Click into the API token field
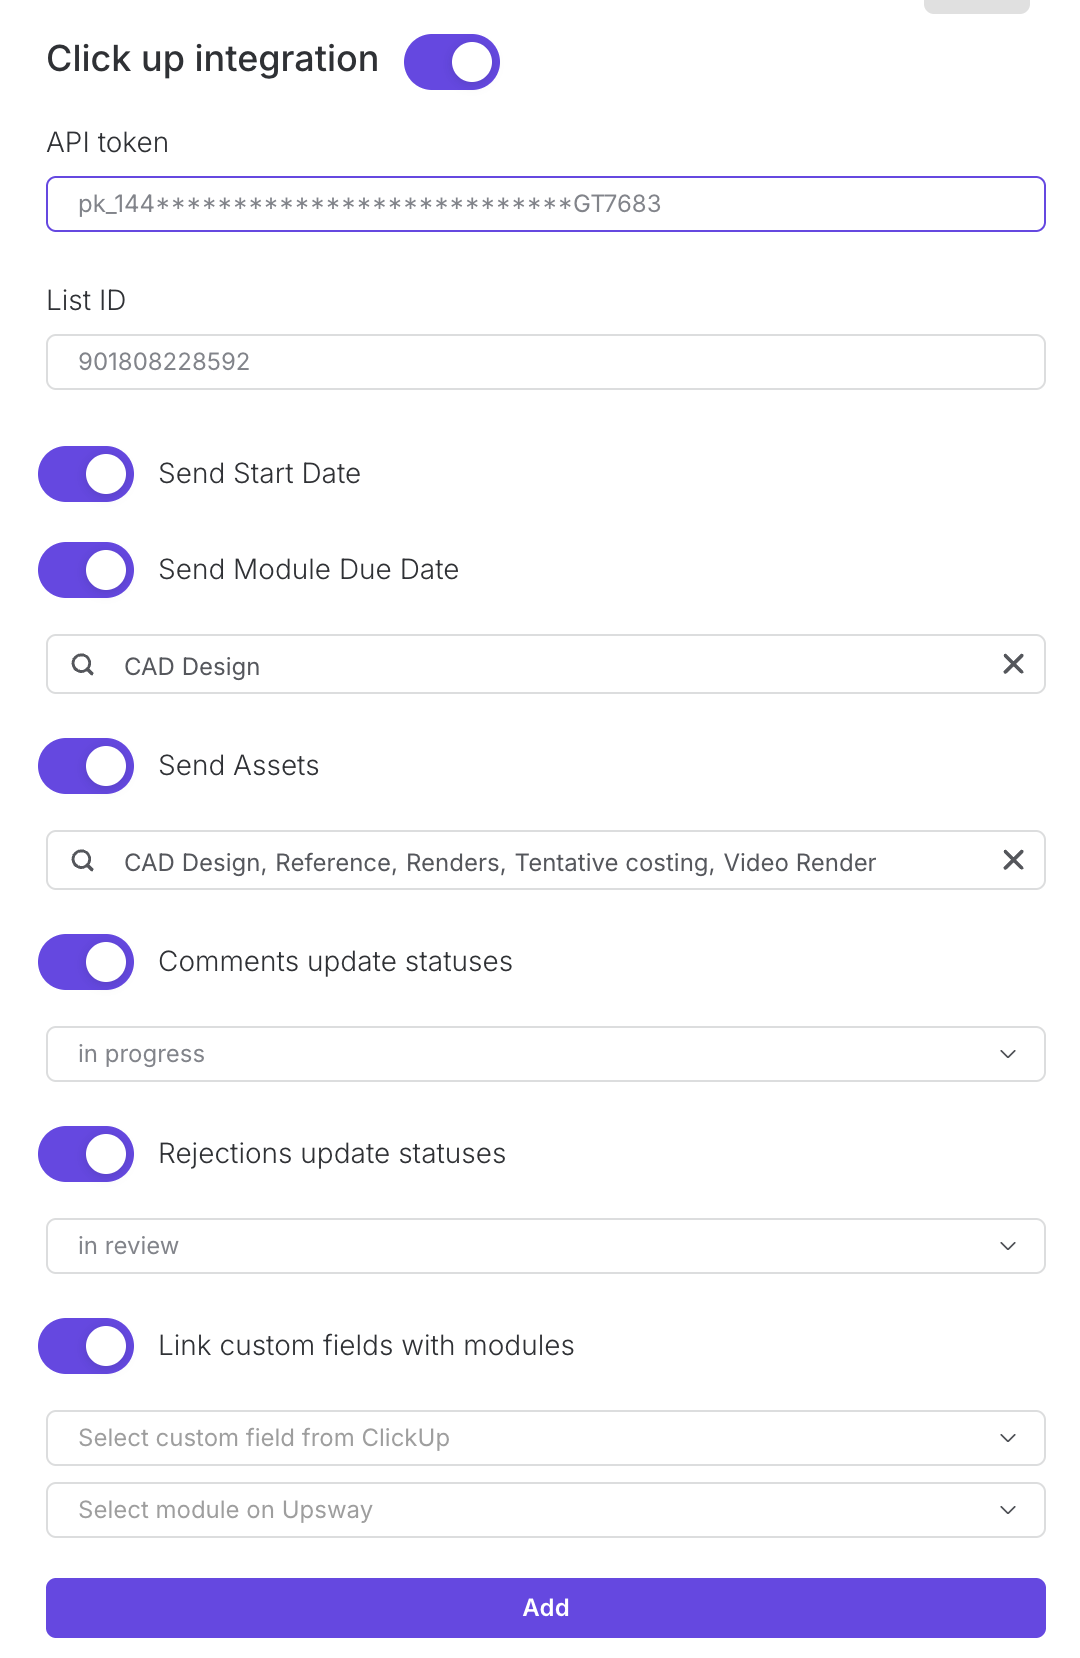The width and height of the screenshot is (1080, 1658). (x=545, y=204)
